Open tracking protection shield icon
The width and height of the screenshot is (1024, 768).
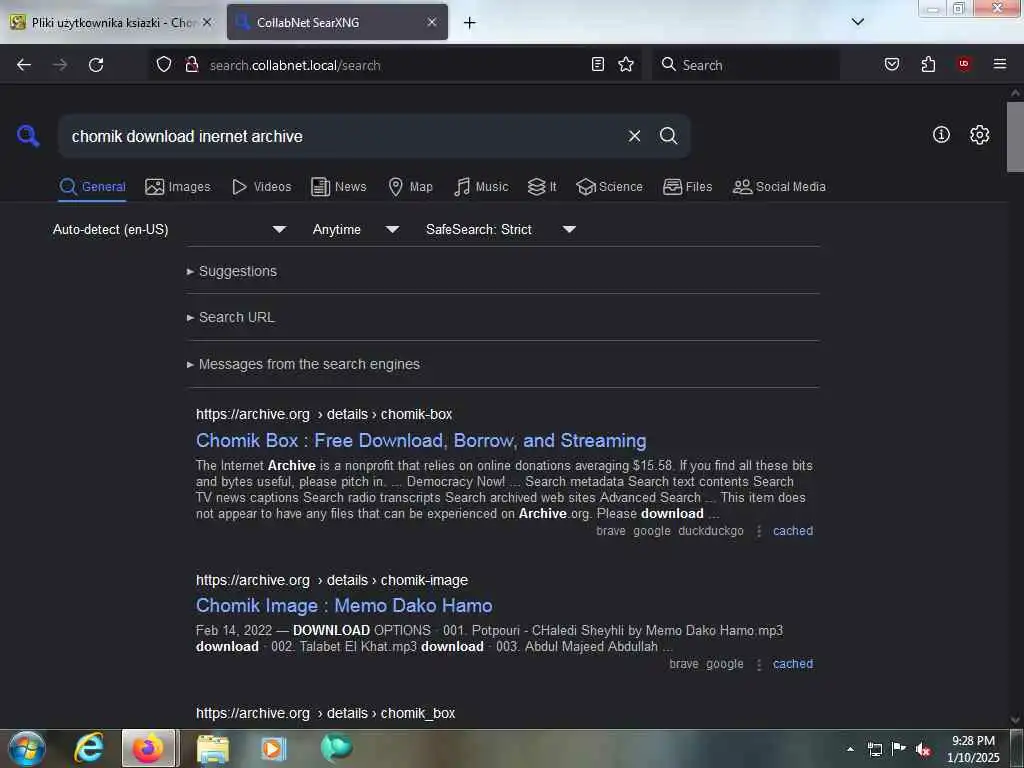(164, 65)
